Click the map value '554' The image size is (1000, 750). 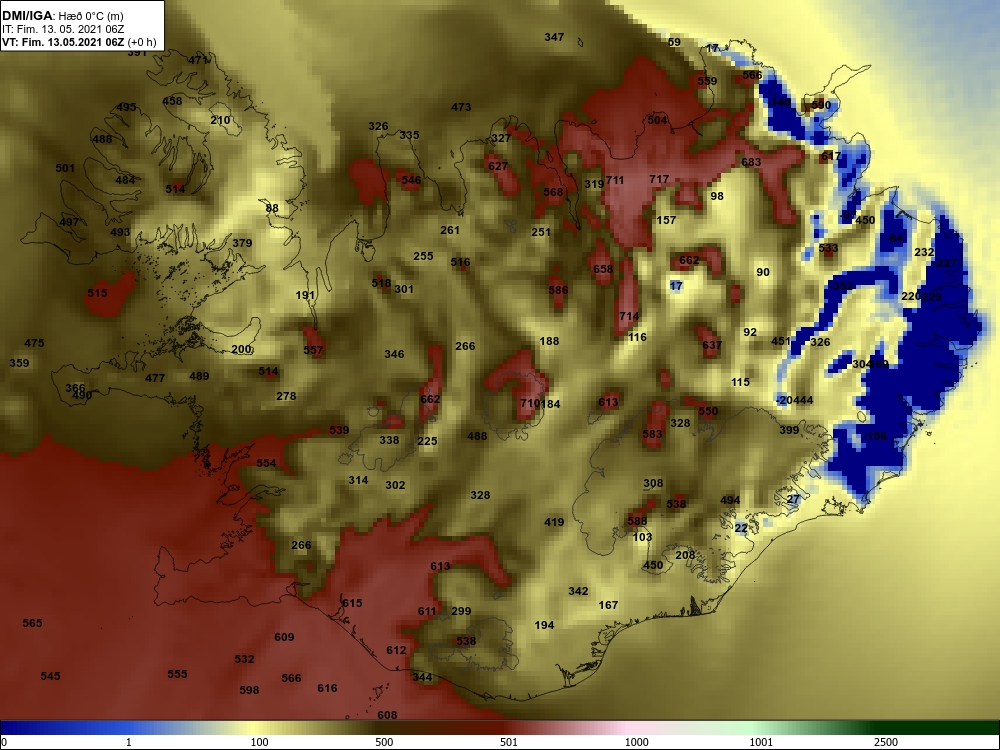pyautogui.click(x=267, y=463)
